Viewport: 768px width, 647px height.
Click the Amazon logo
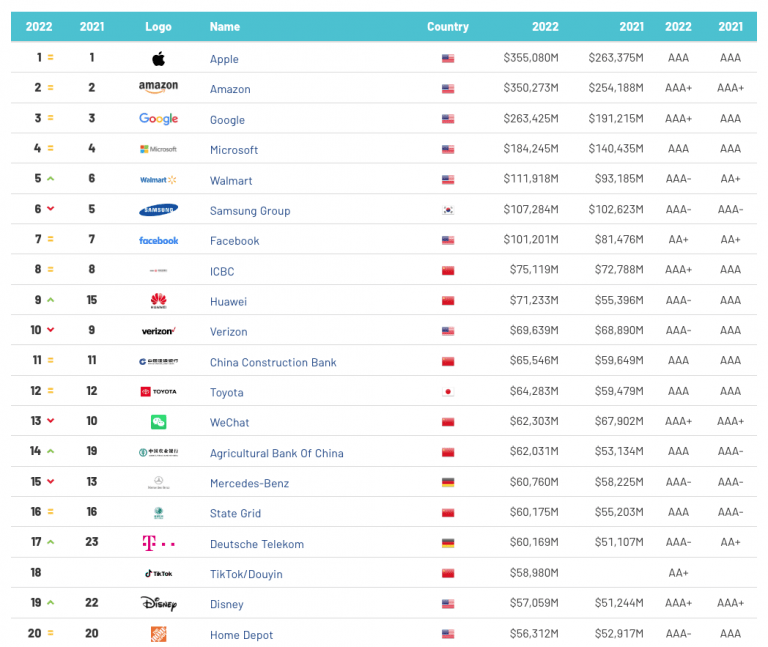coord(158,87)
